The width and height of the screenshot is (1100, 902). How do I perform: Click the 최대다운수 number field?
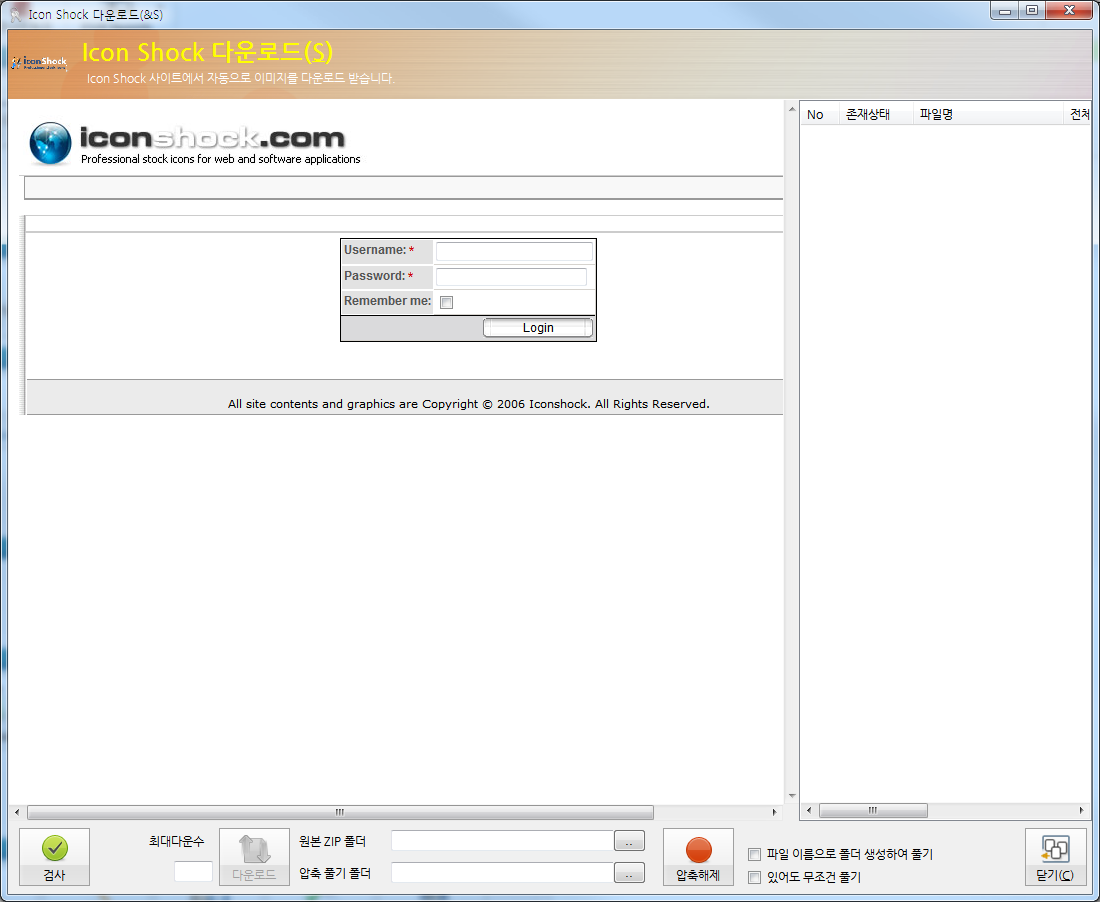193,871
